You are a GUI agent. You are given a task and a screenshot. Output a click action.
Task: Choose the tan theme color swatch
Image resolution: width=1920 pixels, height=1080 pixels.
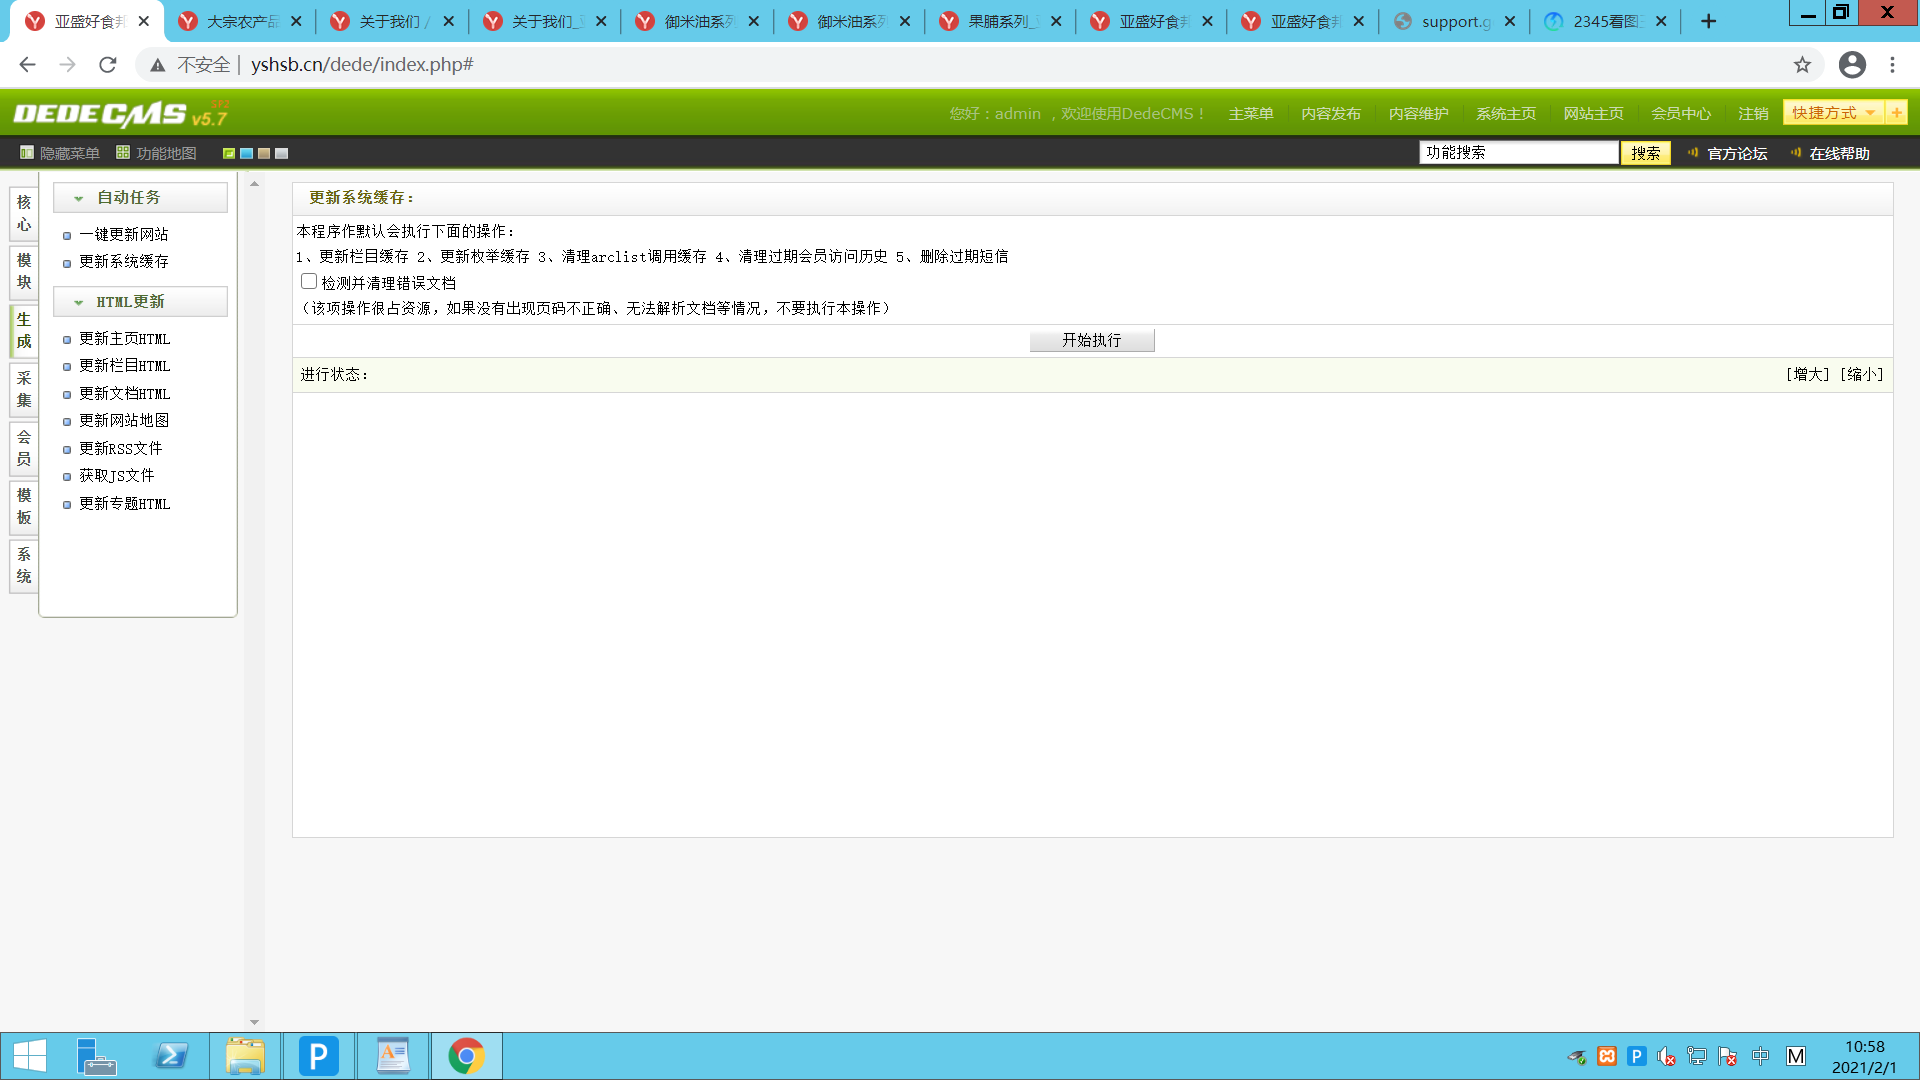point(264,153)
